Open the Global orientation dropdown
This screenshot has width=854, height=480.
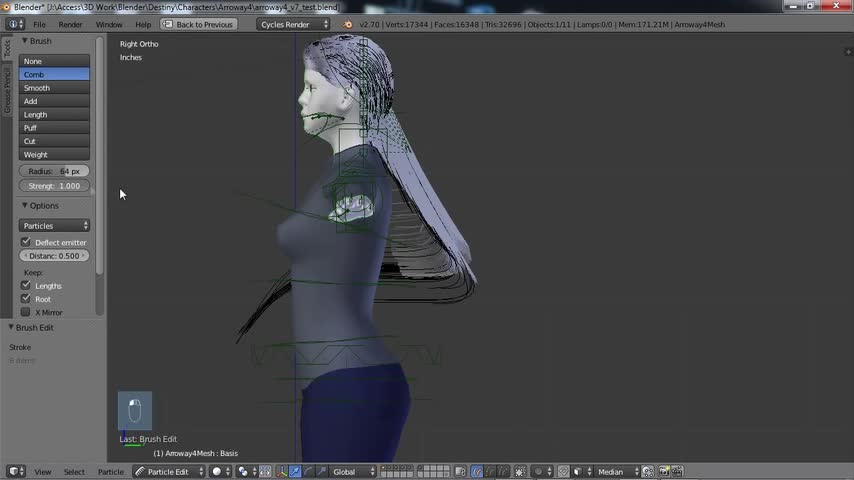click(x=353, y=471)
